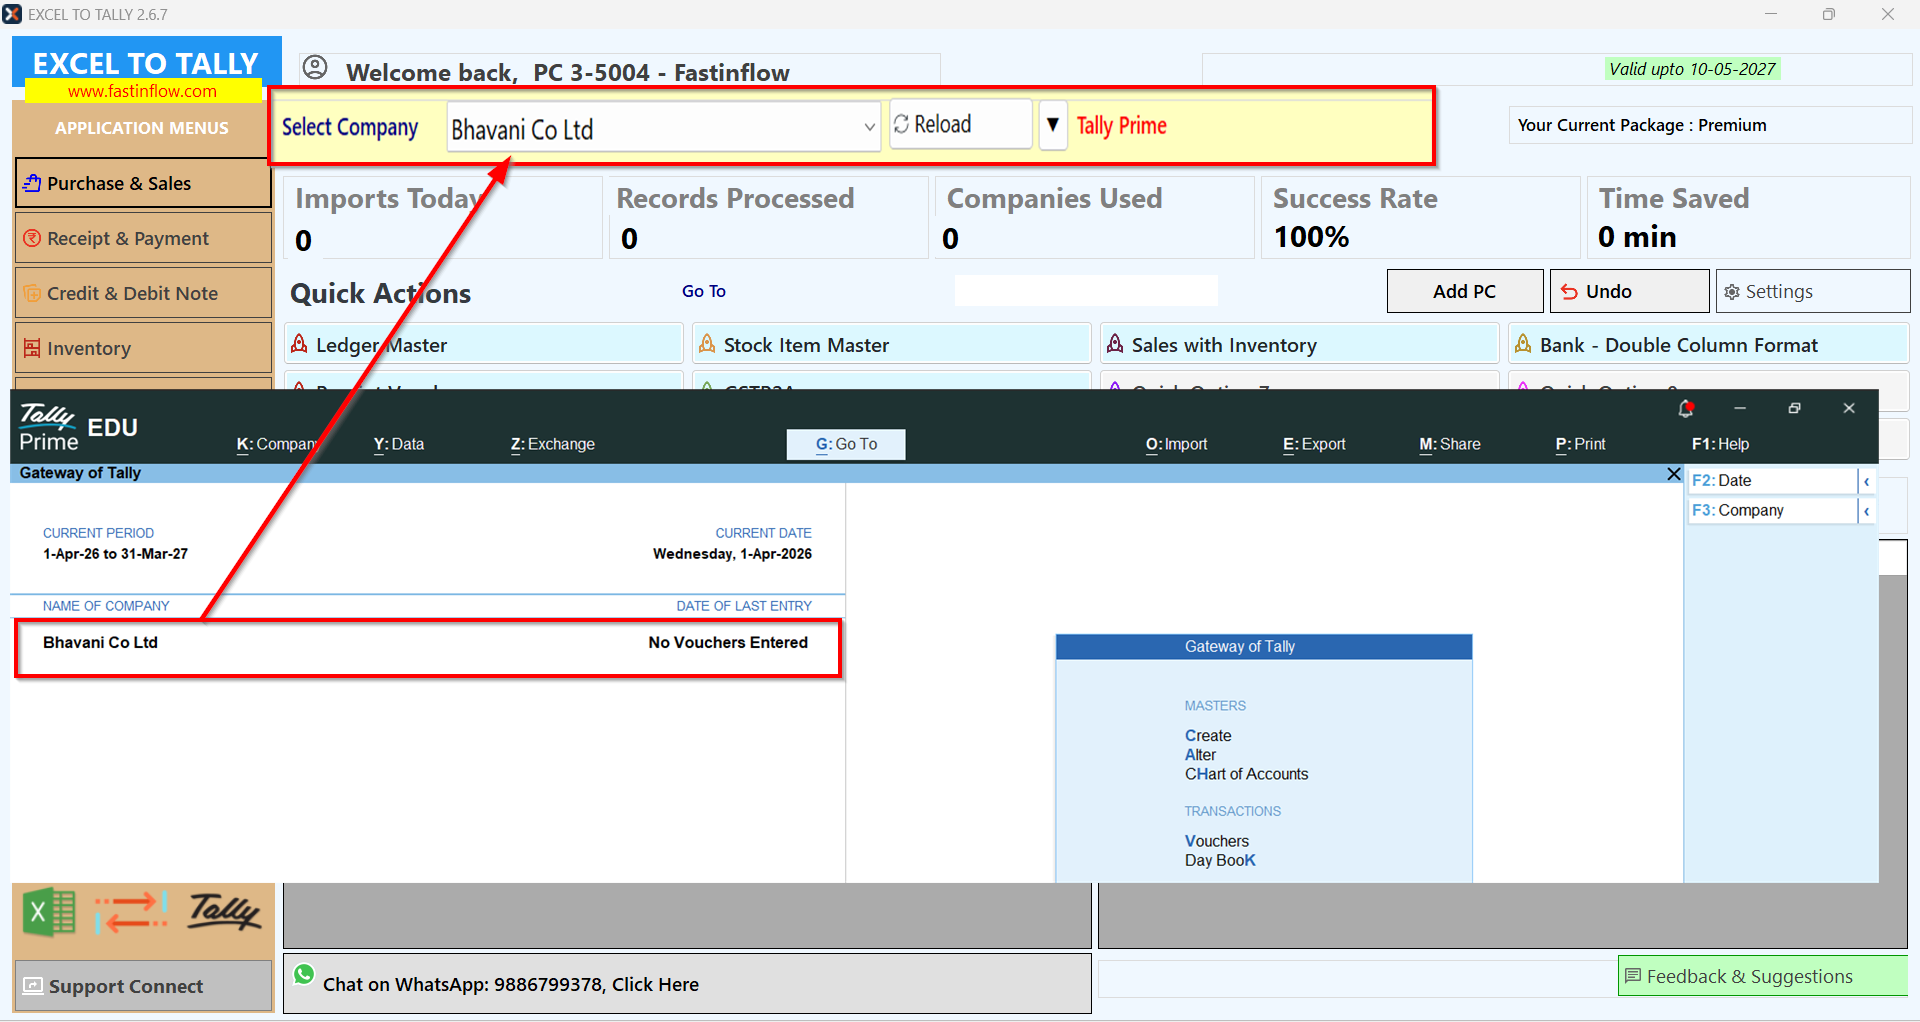Select Vouchers under Transactions
The height and width of the screenshot is (1022, 1920).
(x=1217, y=841)
